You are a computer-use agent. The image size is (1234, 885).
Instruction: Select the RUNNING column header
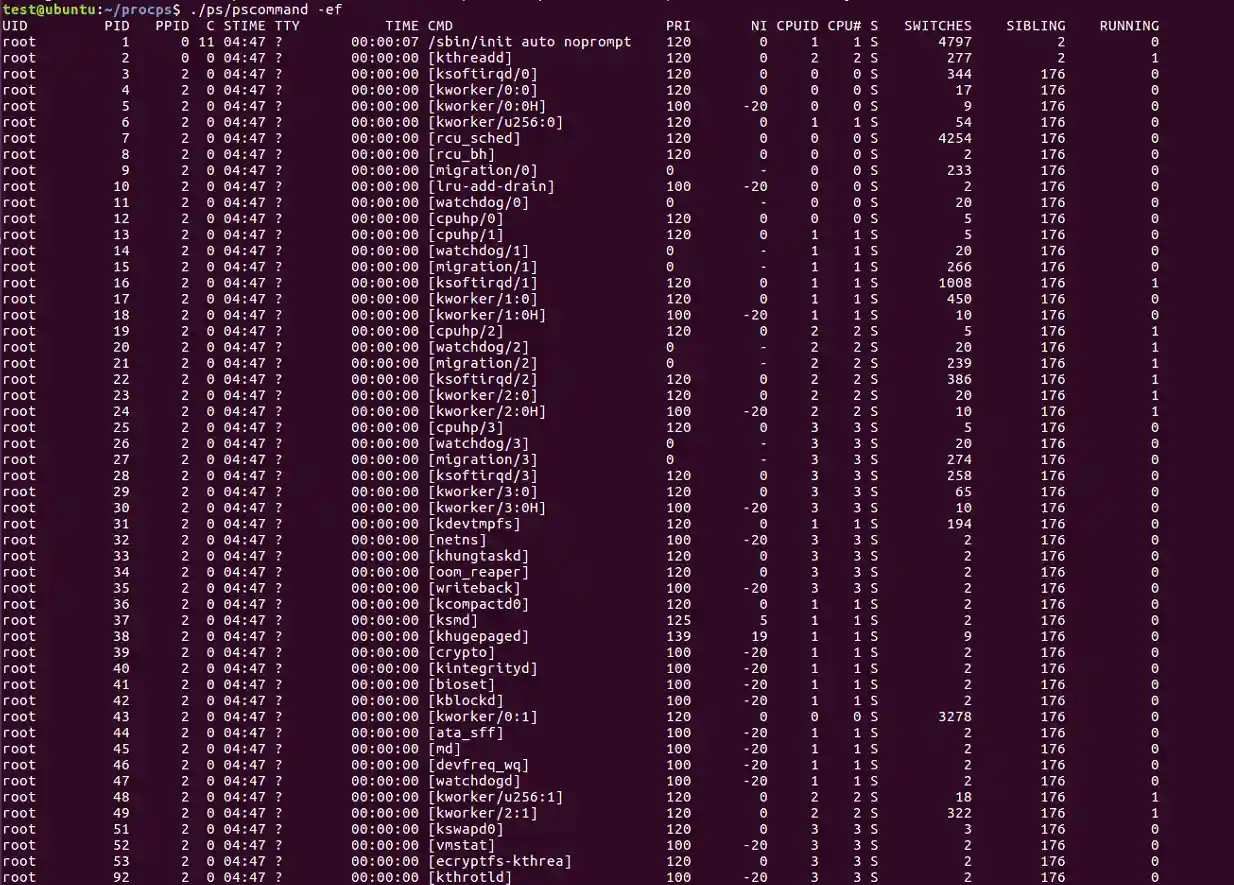1129,25
